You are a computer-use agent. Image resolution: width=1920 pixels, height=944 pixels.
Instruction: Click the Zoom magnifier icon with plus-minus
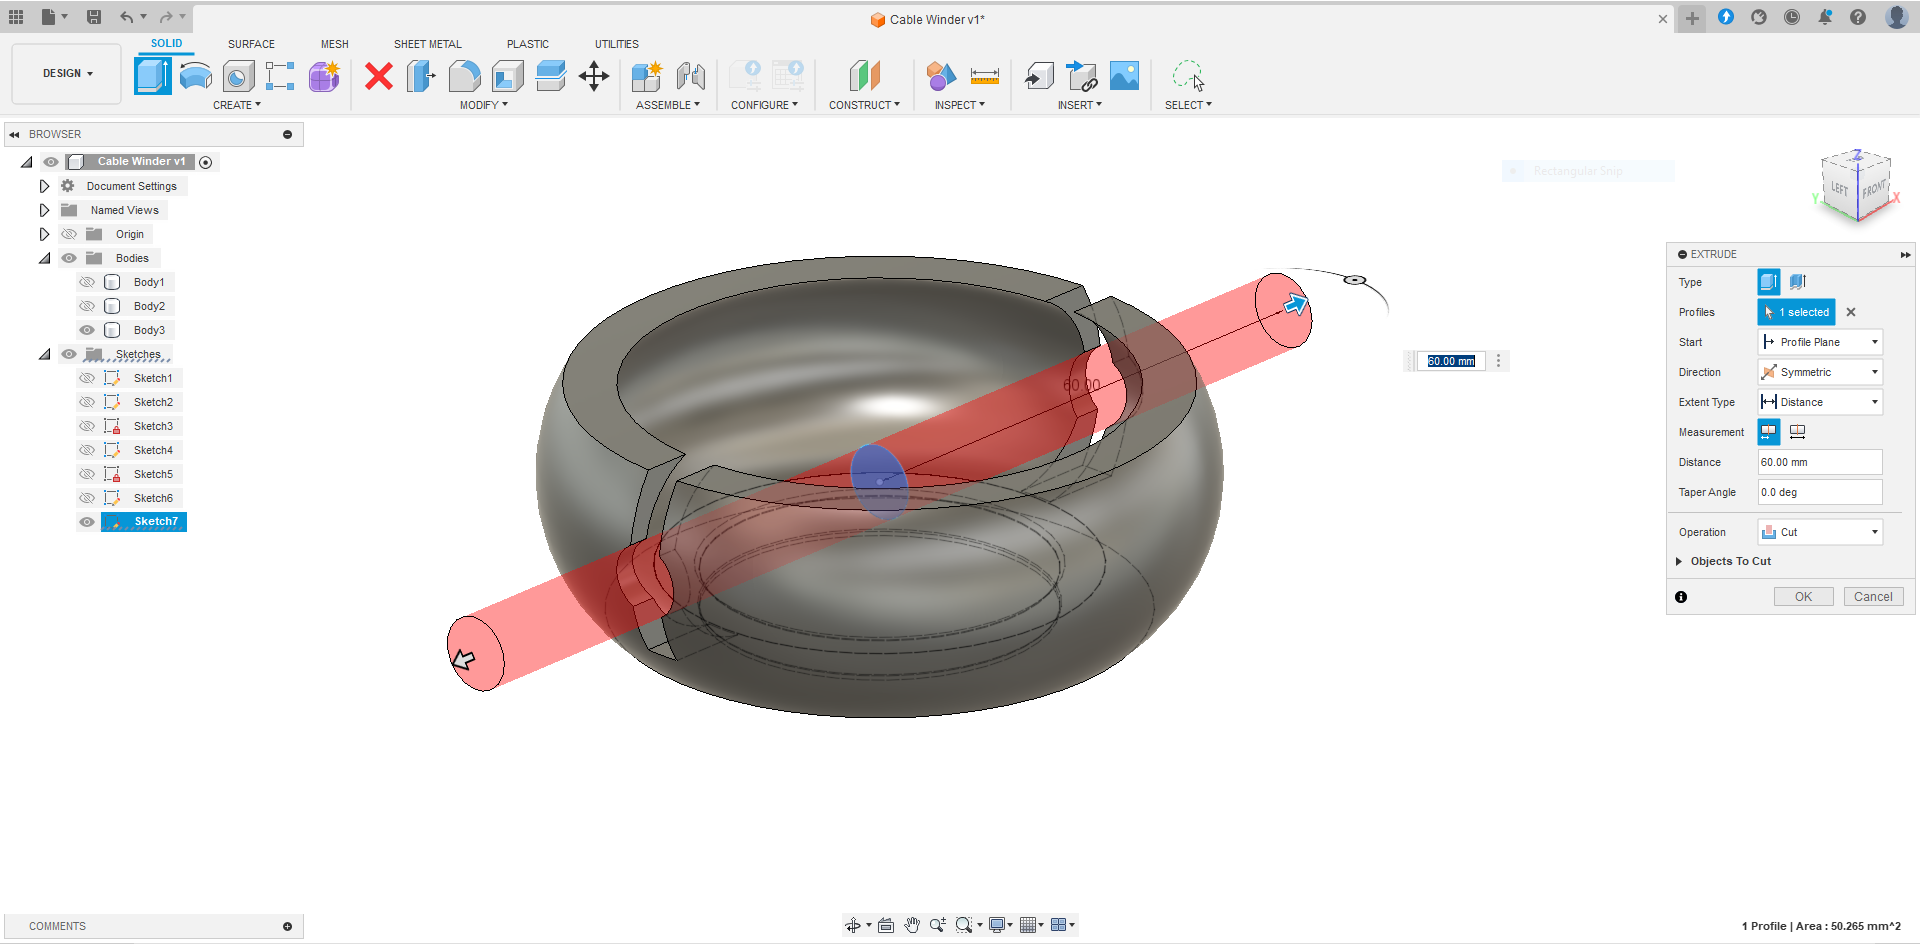[x=937, y=925]
